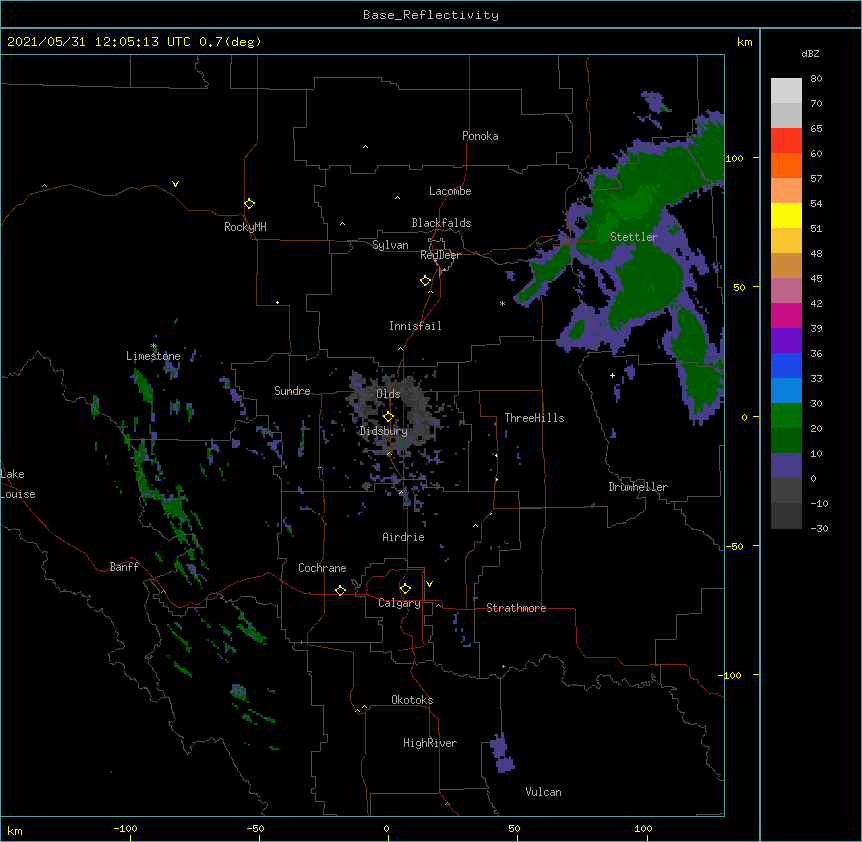Click the yellow marker south of RedDeer
862x842 pixels.
425,281
